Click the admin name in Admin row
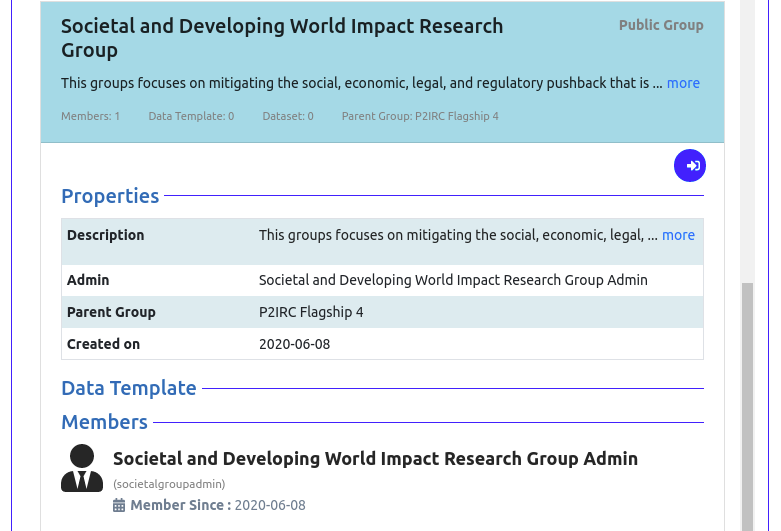This screenshot has height=531, width=781. tap(453, 280)
